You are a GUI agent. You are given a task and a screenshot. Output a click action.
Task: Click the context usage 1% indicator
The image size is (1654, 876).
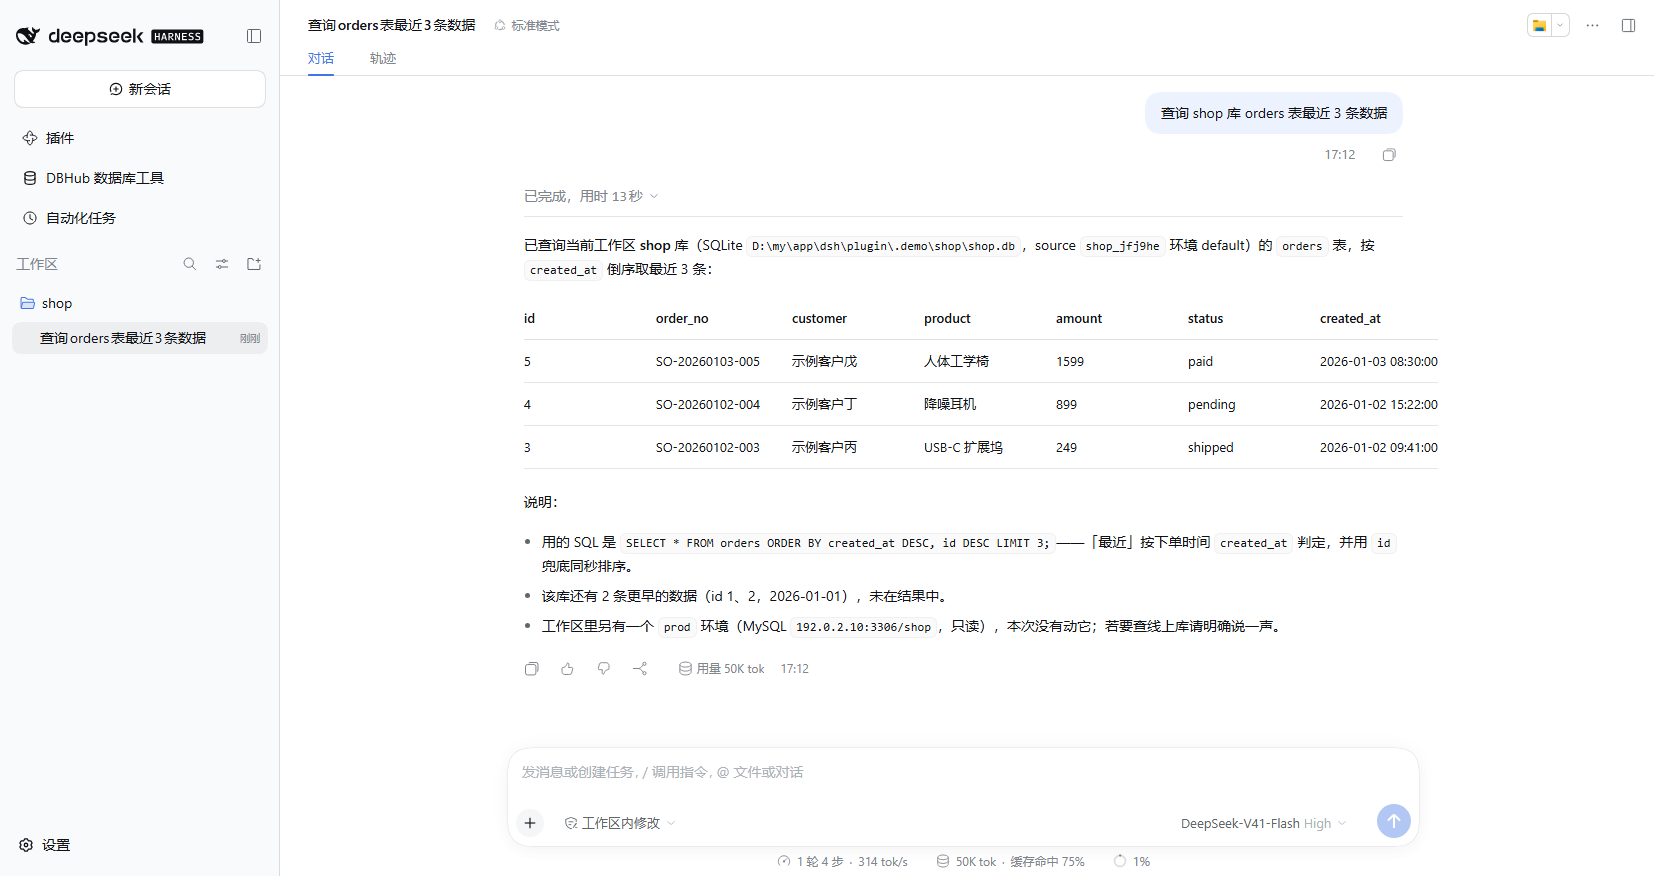pos(1132,861)
